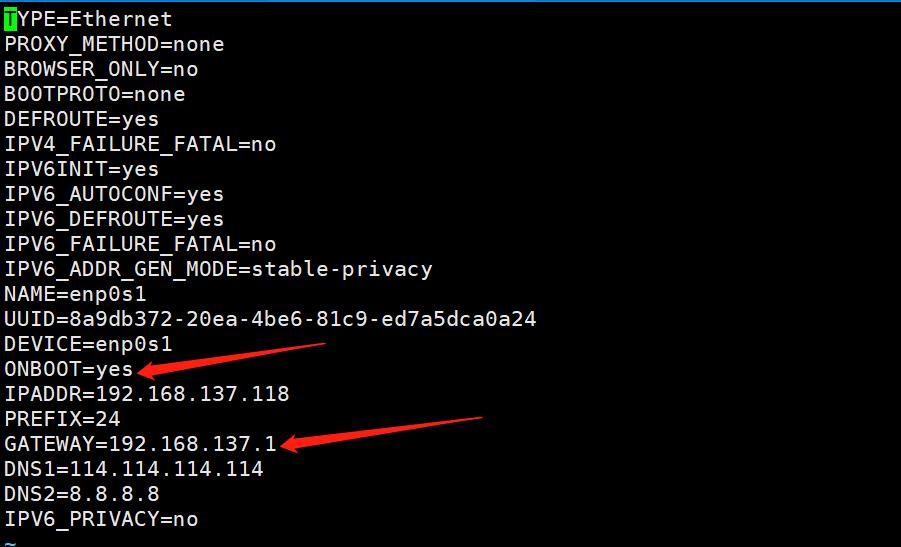Click the DEVICE=enp0s1 line
901x547 pixels.
click(88, 344)
